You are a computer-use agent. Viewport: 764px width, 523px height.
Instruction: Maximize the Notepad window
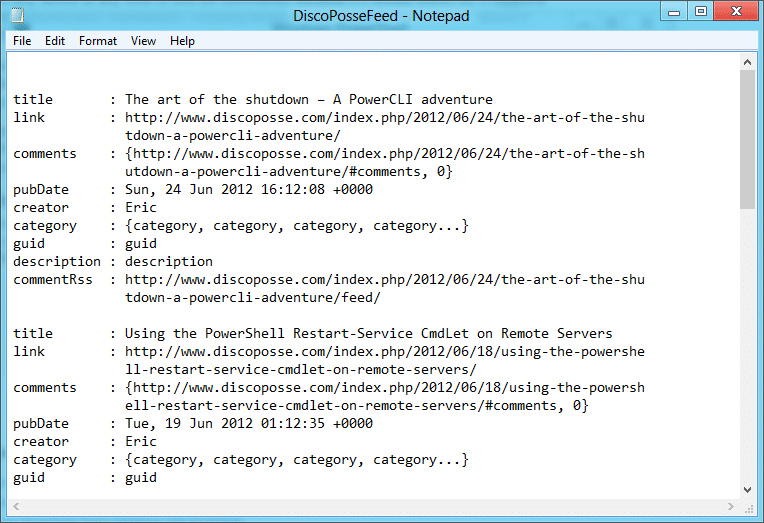pos(701,11)
